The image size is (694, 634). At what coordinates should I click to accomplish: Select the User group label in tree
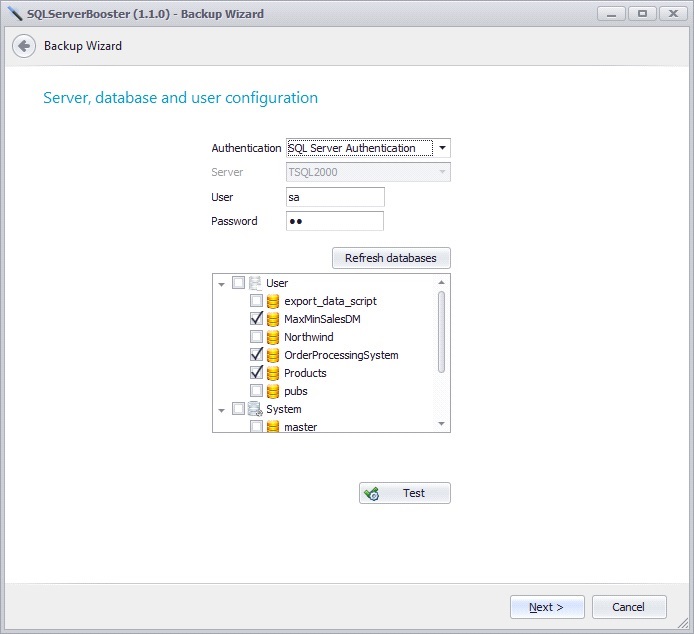(x=277, y=283)
